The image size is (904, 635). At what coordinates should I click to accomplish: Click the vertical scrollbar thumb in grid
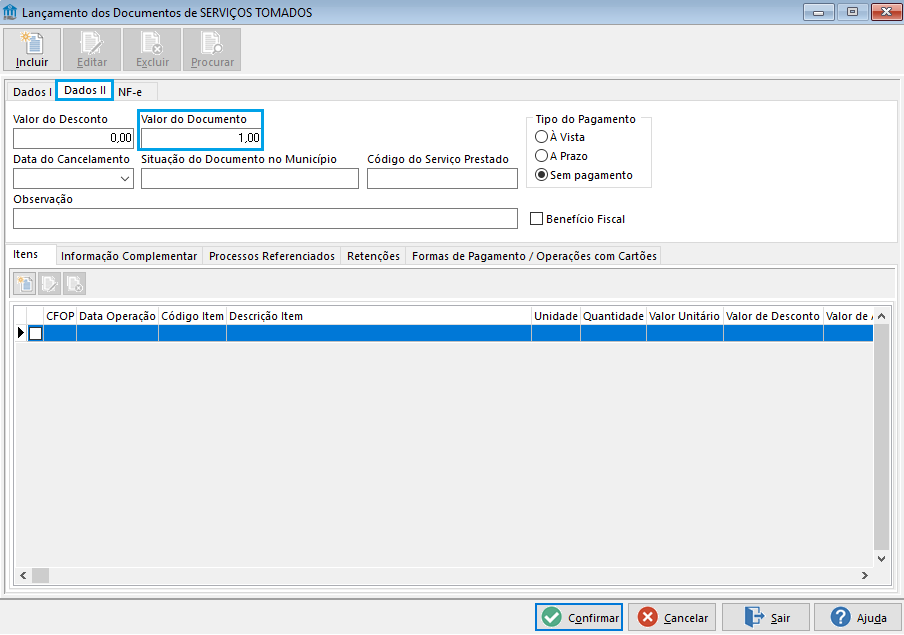[882, 437]
